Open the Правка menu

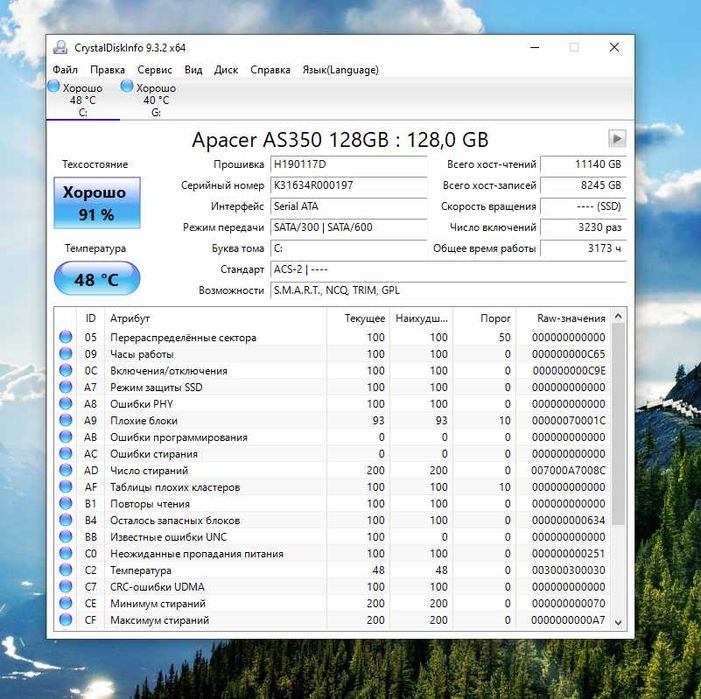(107, 70)
